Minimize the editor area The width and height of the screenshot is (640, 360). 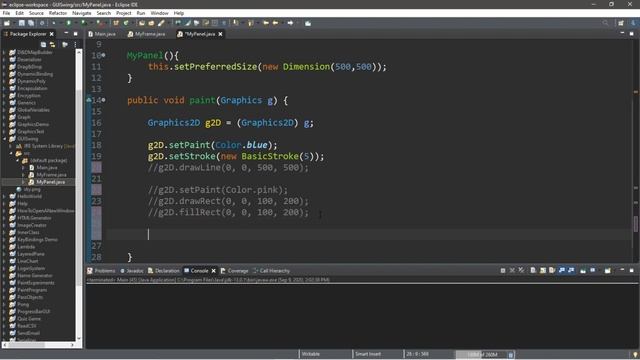(622, 34)
